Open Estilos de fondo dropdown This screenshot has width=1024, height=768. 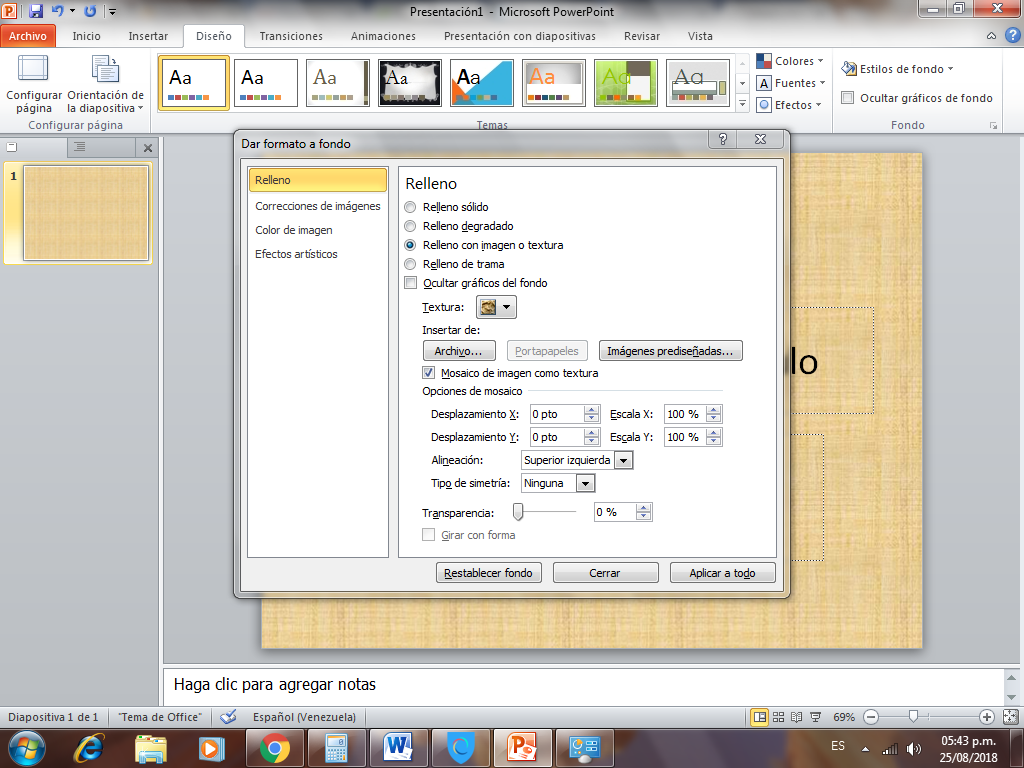[897, 69]
